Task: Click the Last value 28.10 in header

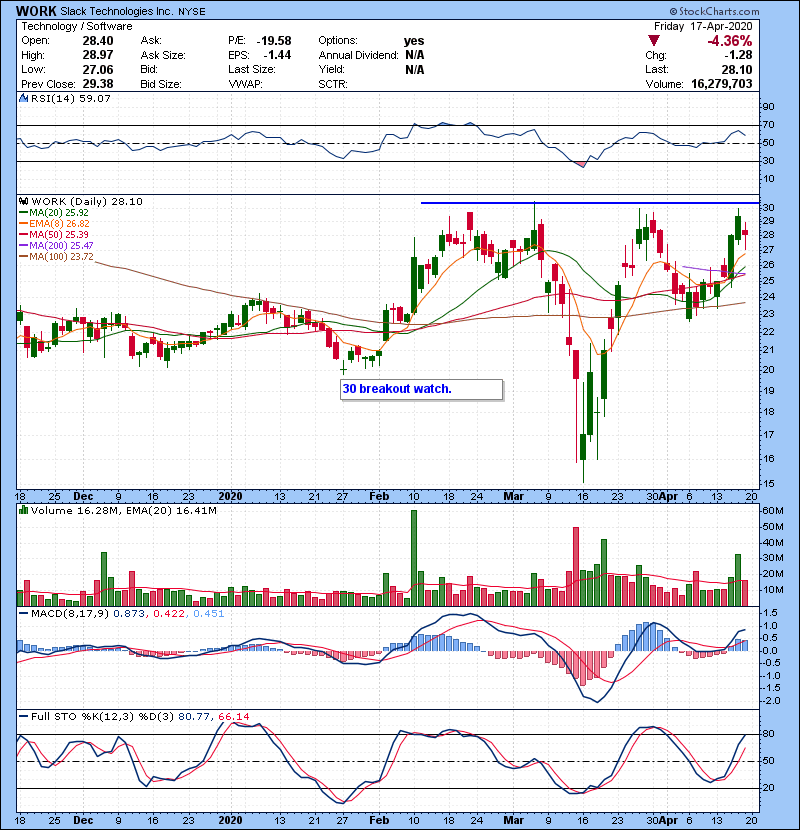Action: tap(736, 69)
